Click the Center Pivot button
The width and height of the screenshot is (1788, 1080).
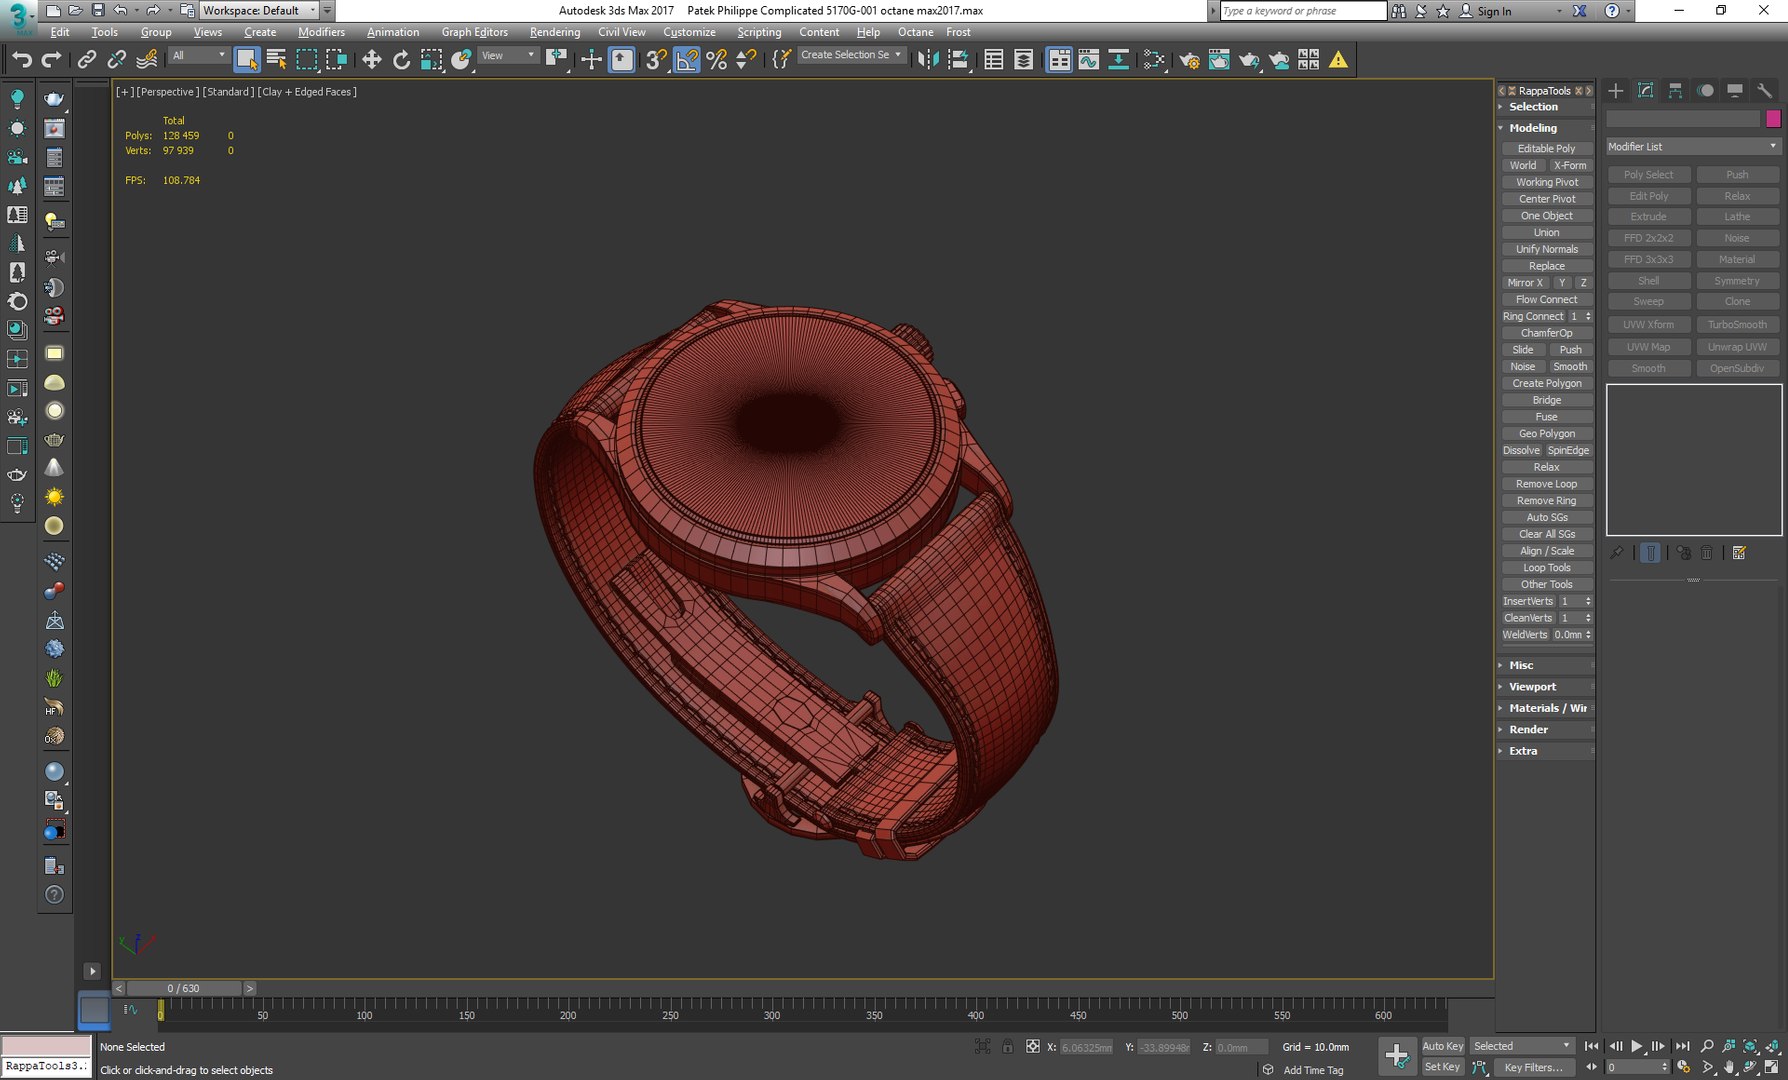click(1547, 199)
